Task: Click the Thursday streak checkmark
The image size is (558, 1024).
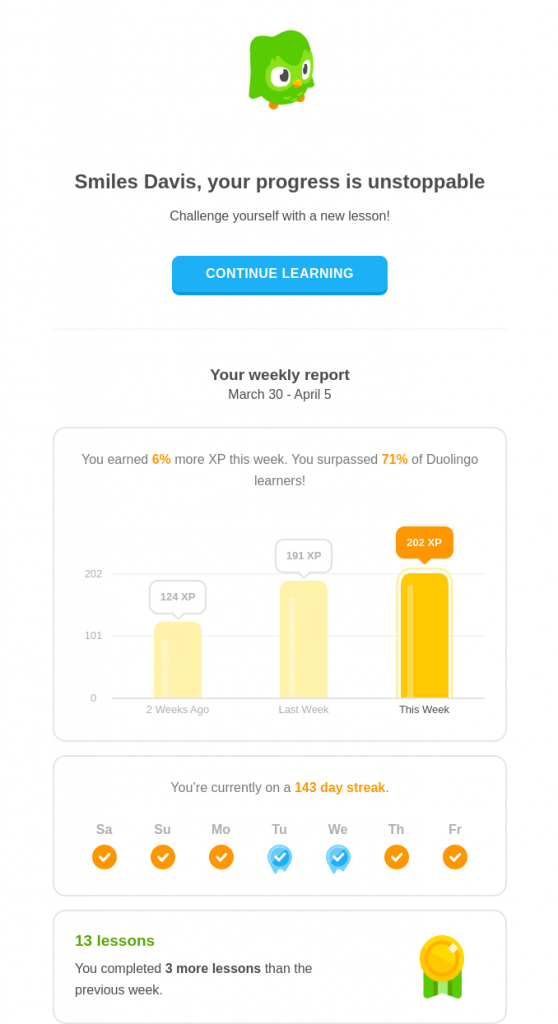Action: tap(397, 857)
